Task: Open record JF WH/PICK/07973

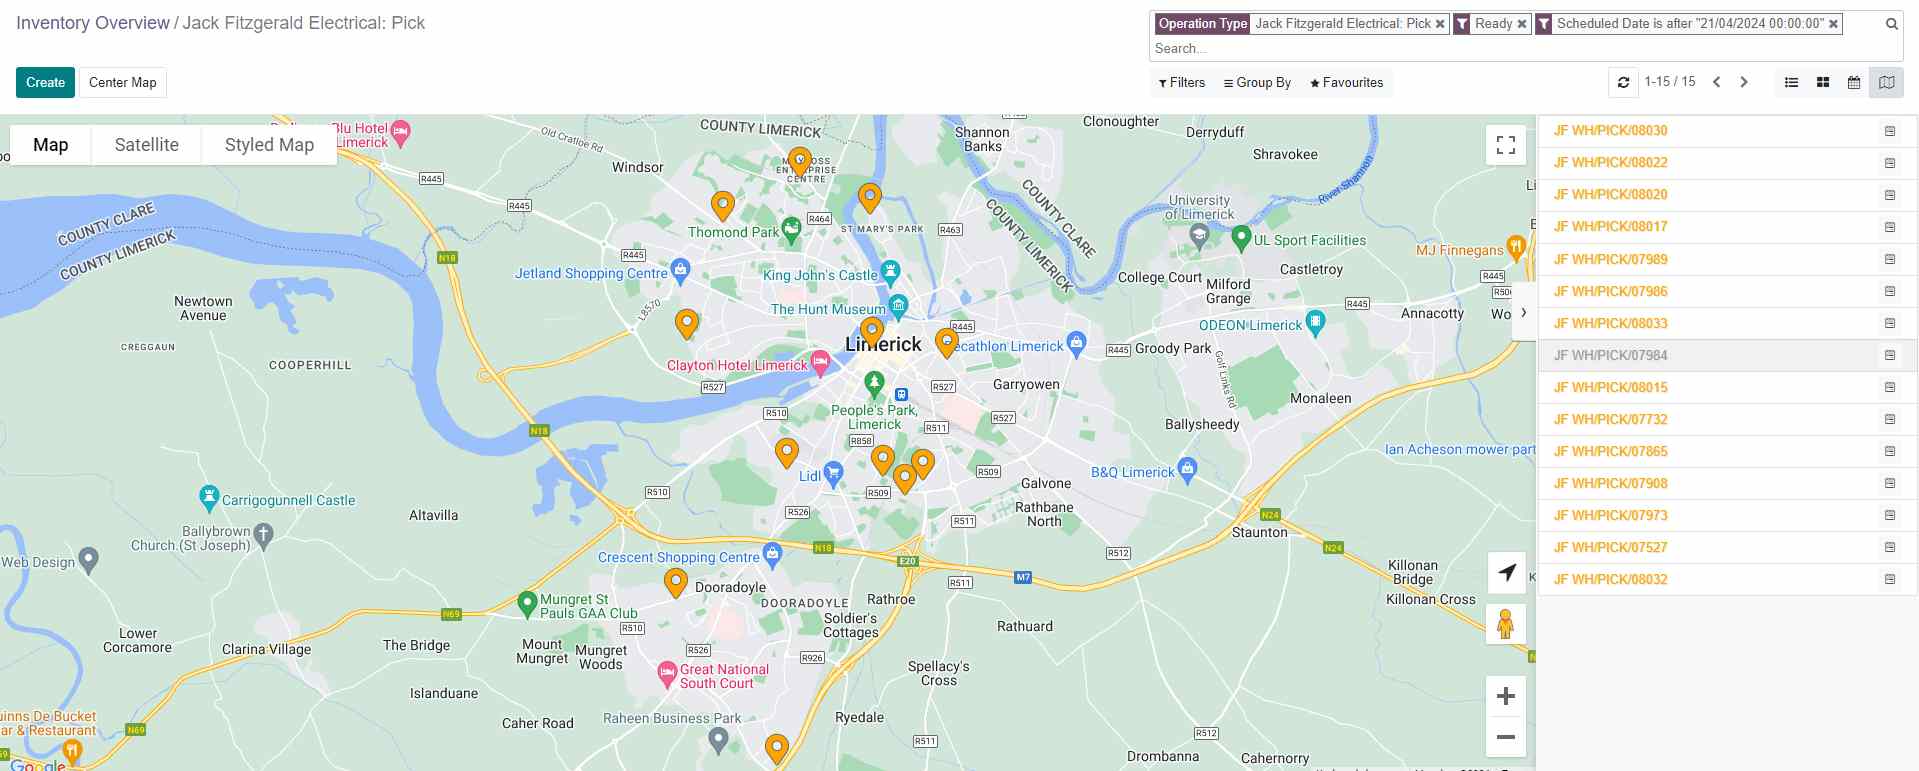Action: coord(1610,515)
